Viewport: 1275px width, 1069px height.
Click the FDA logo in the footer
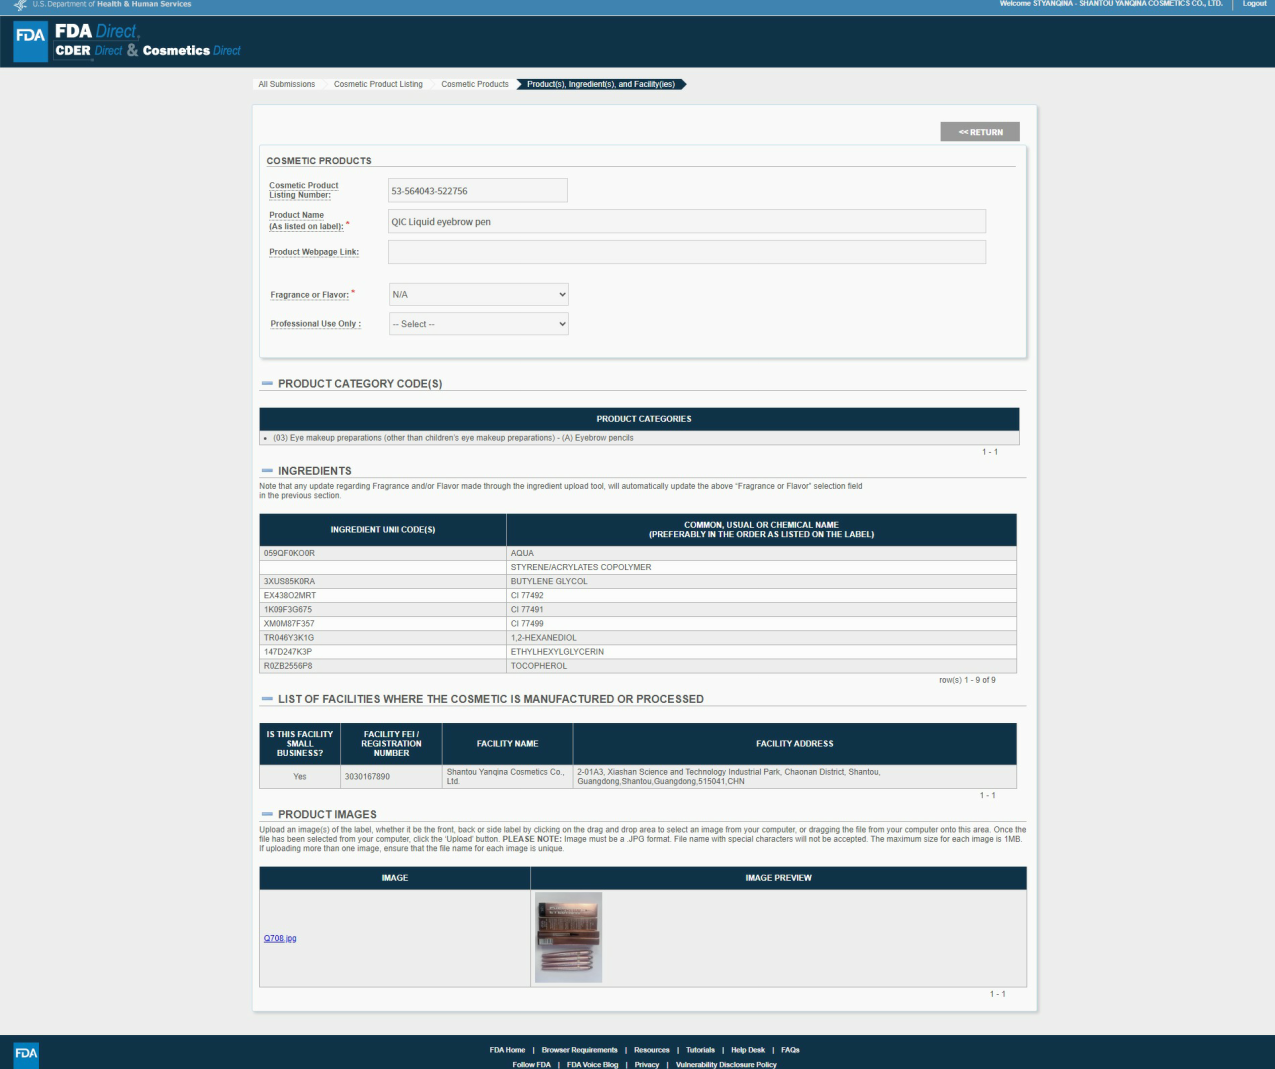click(x=26, y=1053)
